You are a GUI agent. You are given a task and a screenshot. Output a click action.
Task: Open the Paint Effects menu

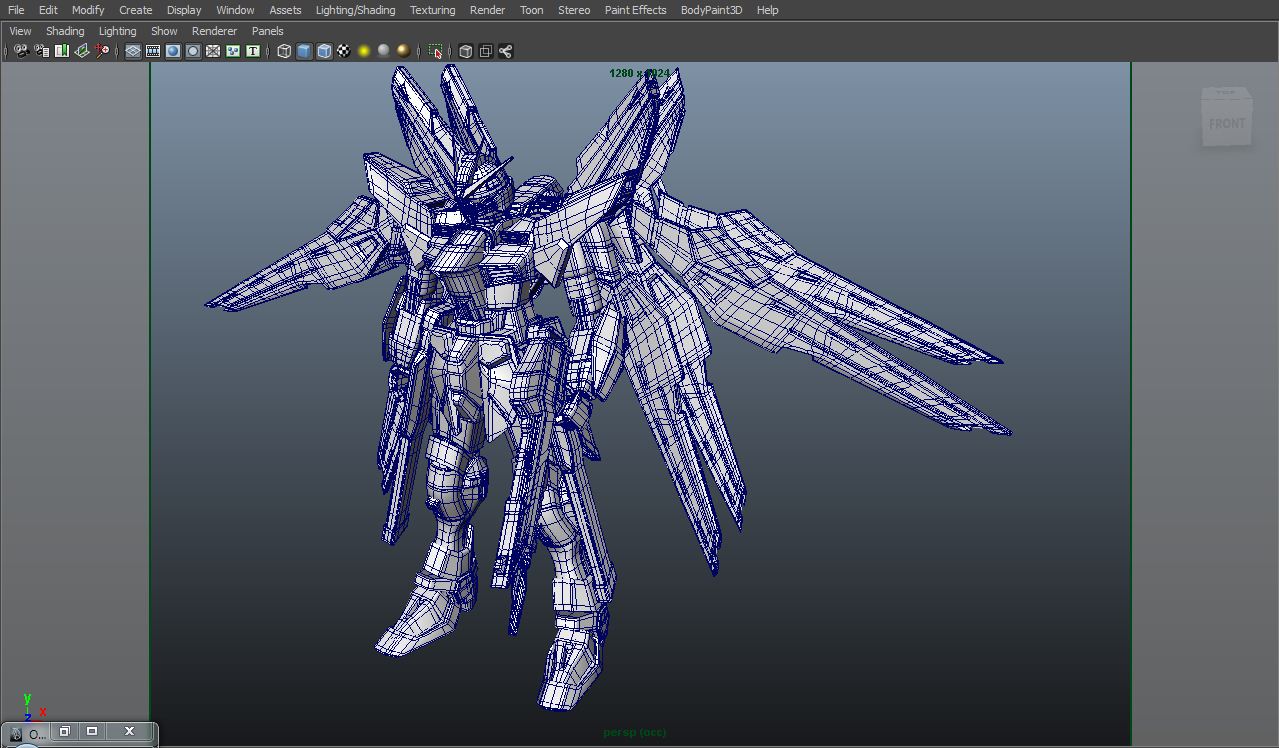click(635, 10)
